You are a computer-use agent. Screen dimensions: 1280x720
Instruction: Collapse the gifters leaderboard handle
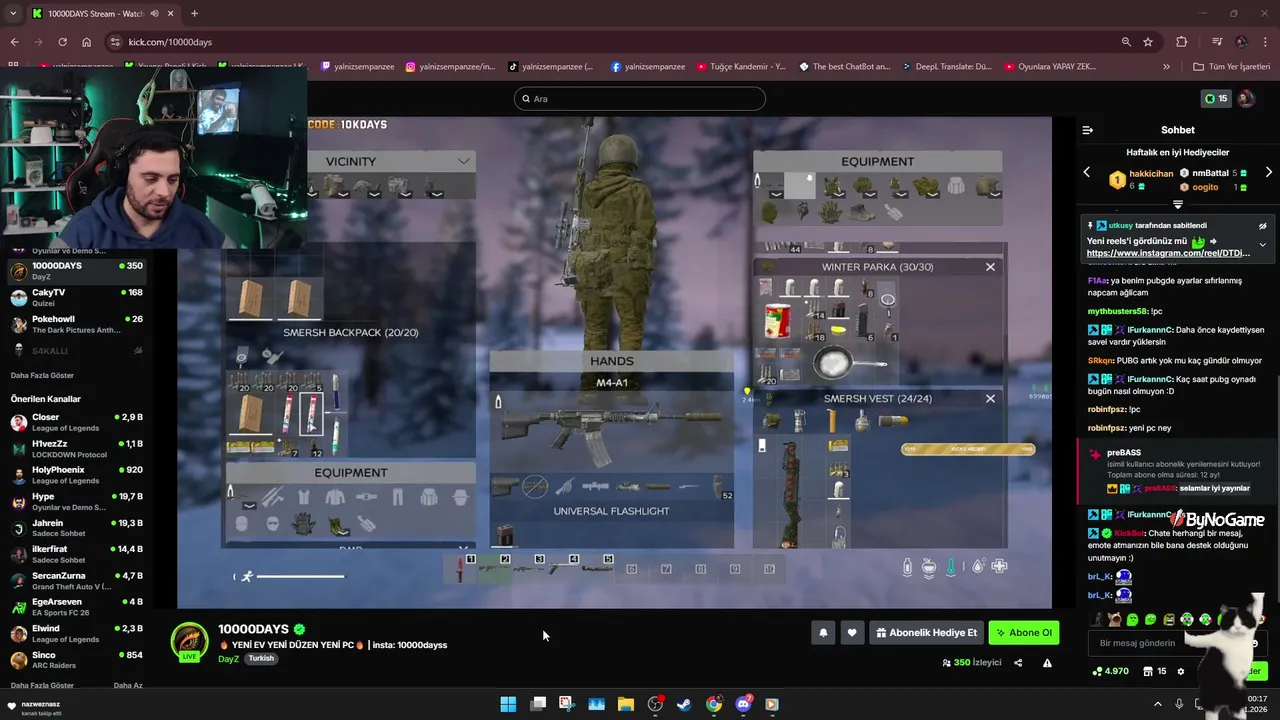[1178, 204]
